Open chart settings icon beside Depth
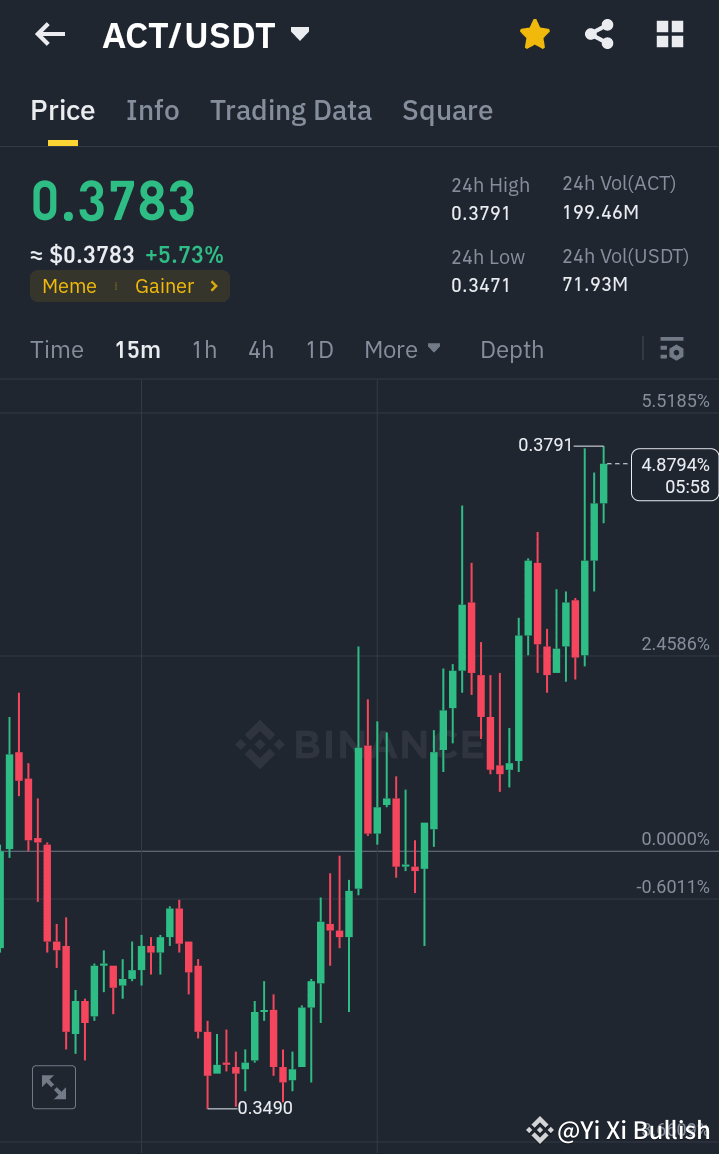 point(671,349)
